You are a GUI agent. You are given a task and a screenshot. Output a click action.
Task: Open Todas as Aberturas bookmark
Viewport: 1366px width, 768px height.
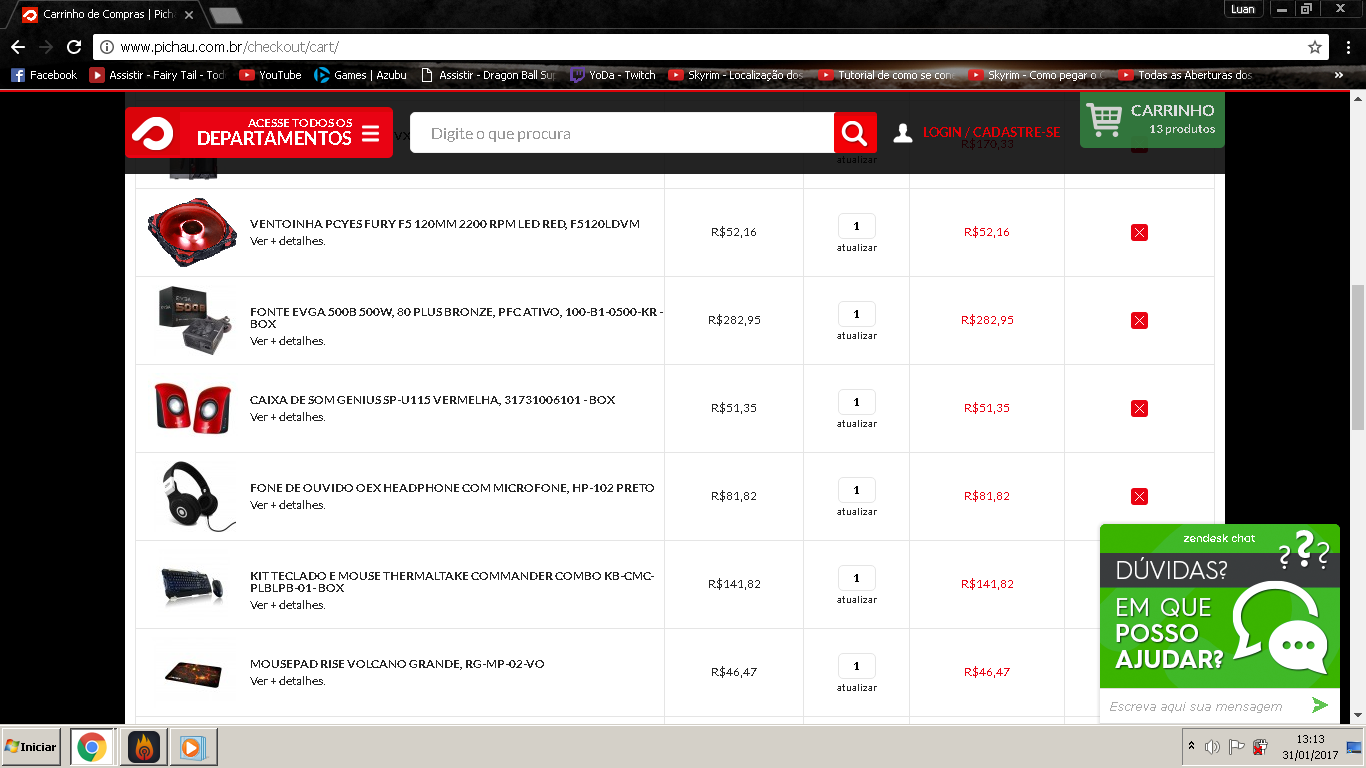(x=1186, y=75)
